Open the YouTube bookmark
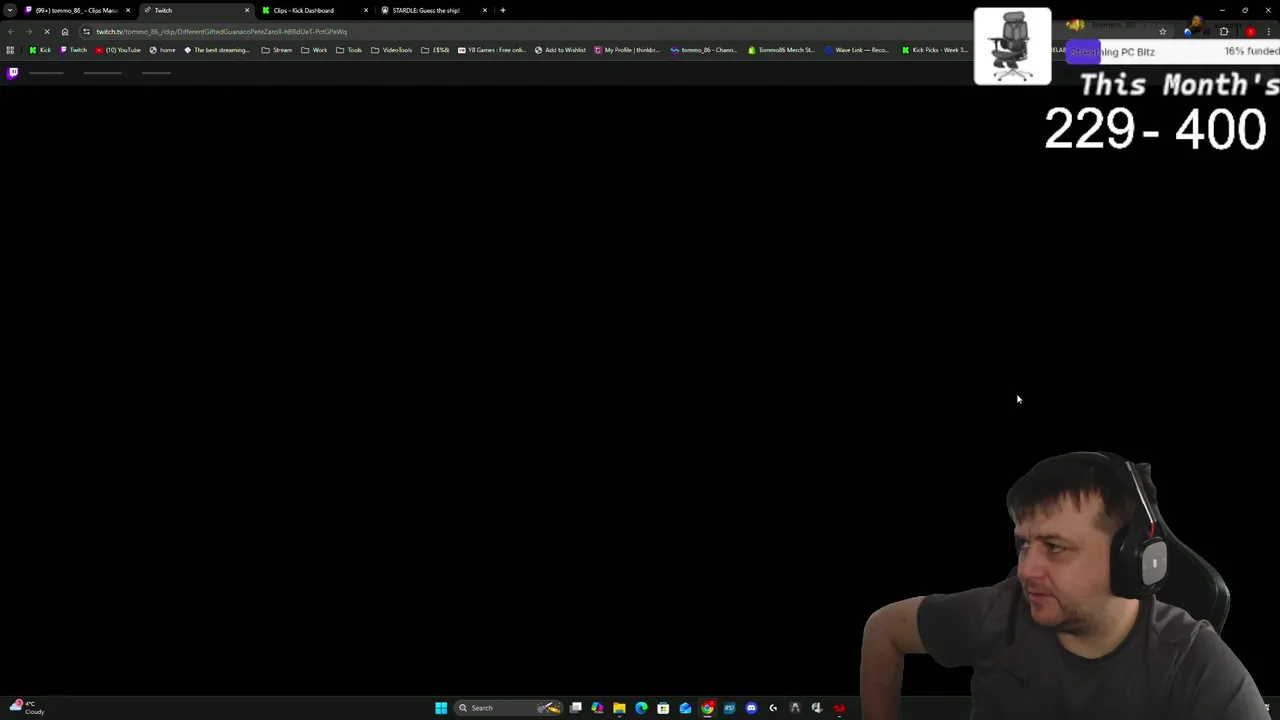Image resolution: width=1280 pixels, height=720 pixels. [x=119, y=50]
